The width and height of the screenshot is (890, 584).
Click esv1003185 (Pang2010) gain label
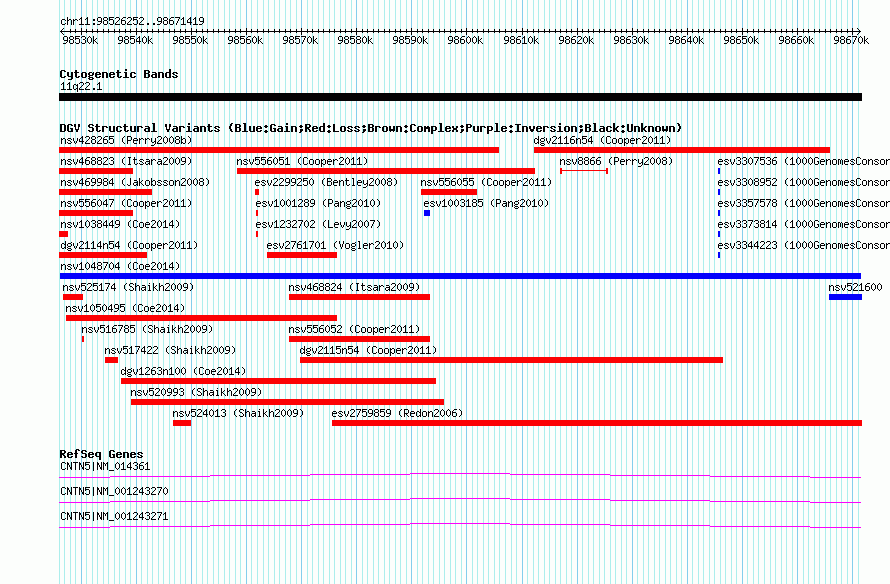coord(486,203)
